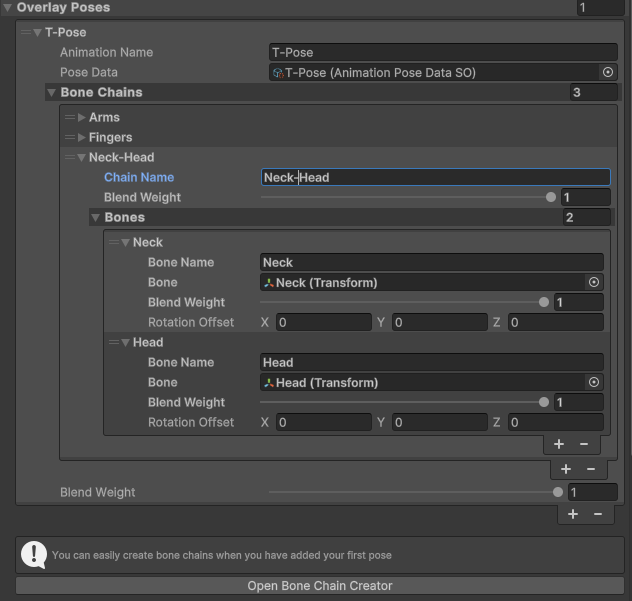The height and width of the screenshot is (601, 632).
Task: Remove bone chain with minus icon
Action: pyautogui.click(x=591, y=469)
